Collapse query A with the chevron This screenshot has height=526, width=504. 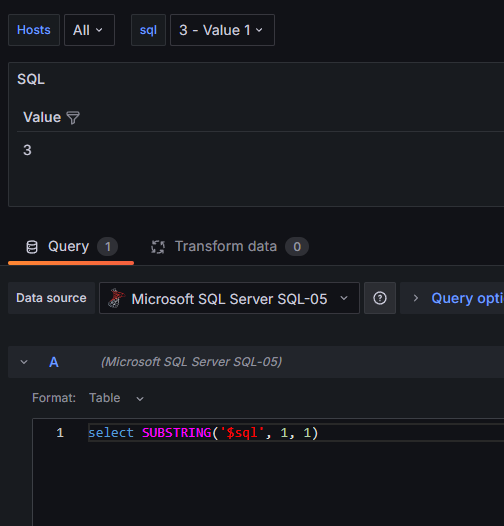24,362
